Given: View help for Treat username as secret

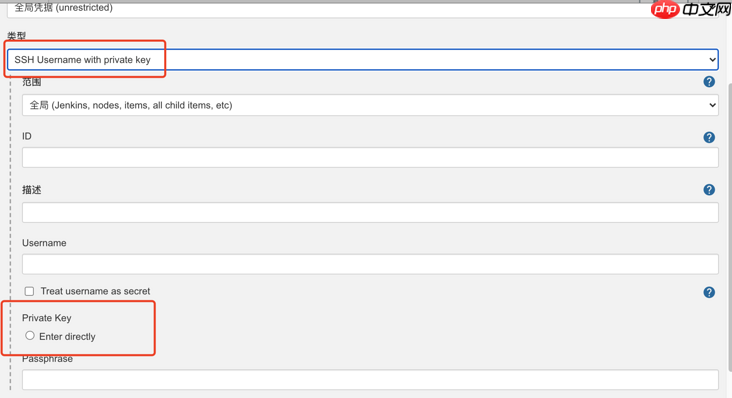Looking at the screenshot, I should pos(709,292).
